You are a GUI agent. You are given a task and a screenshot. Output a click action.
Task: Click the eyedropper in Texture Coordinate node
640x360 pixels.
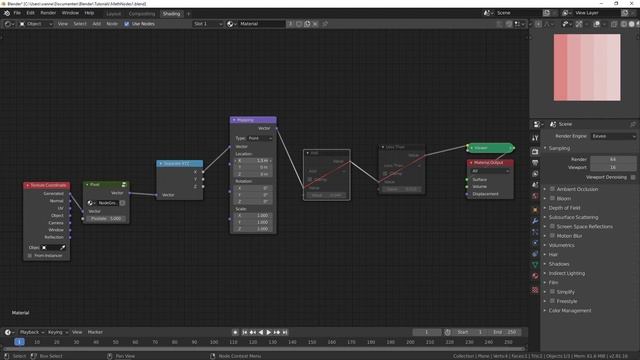coord(62,247)
